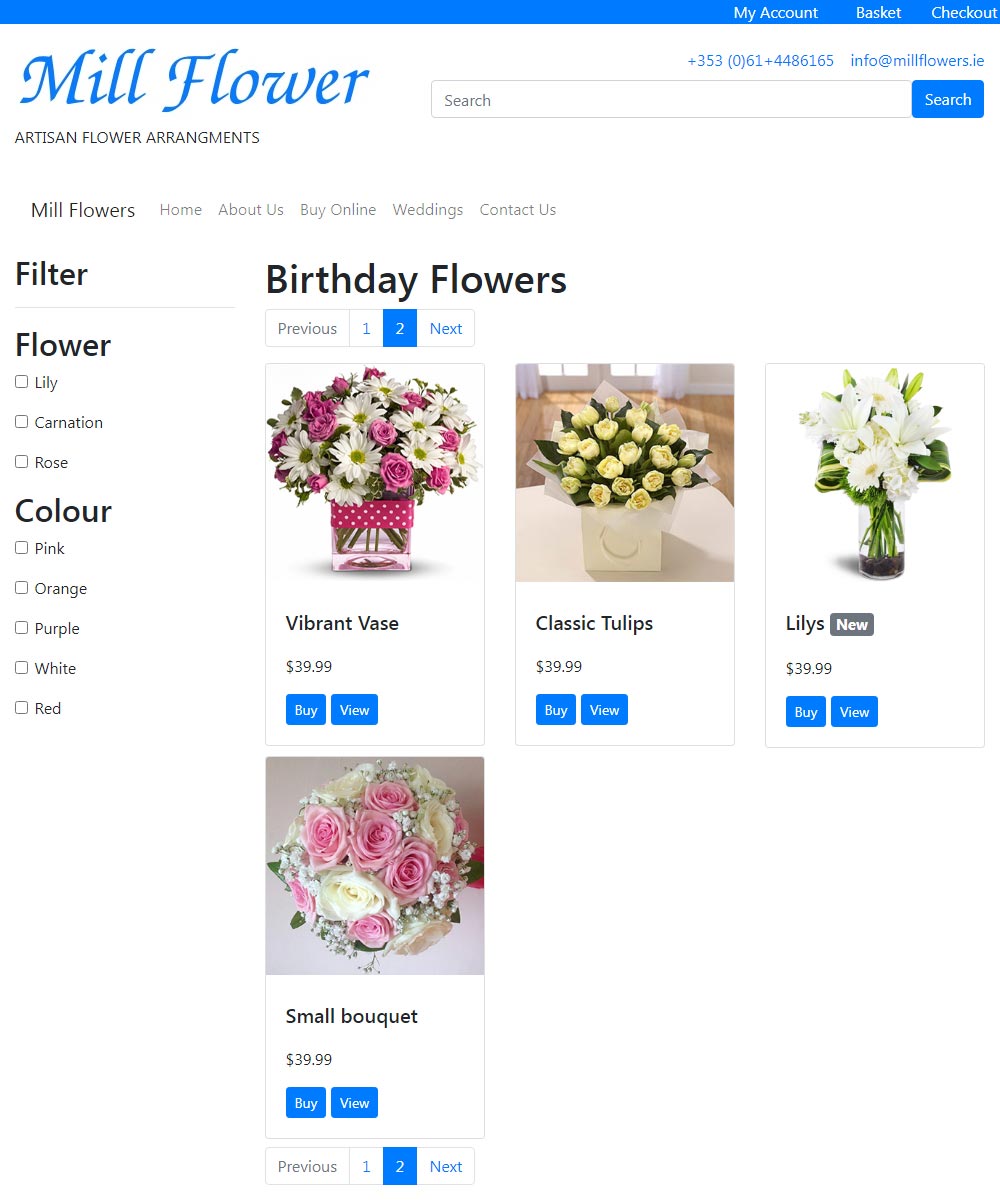
Task: Click the Small bouquet title
Action: [x=352, y=1016]
